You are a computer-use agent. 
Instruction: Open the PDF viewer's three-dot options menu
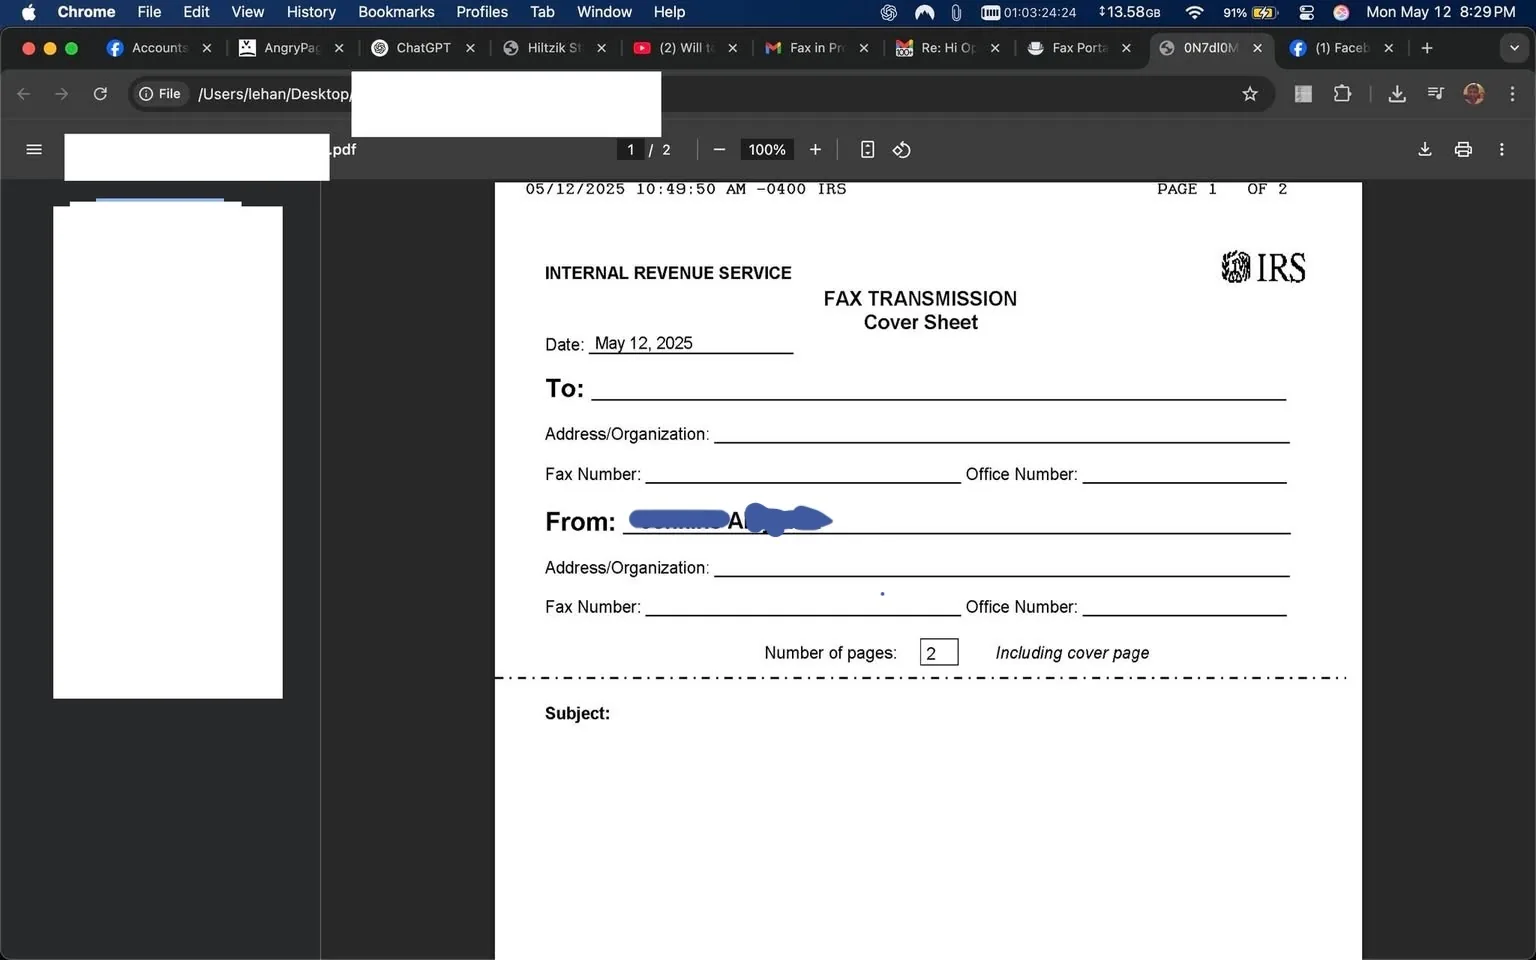click(1501, 149)
